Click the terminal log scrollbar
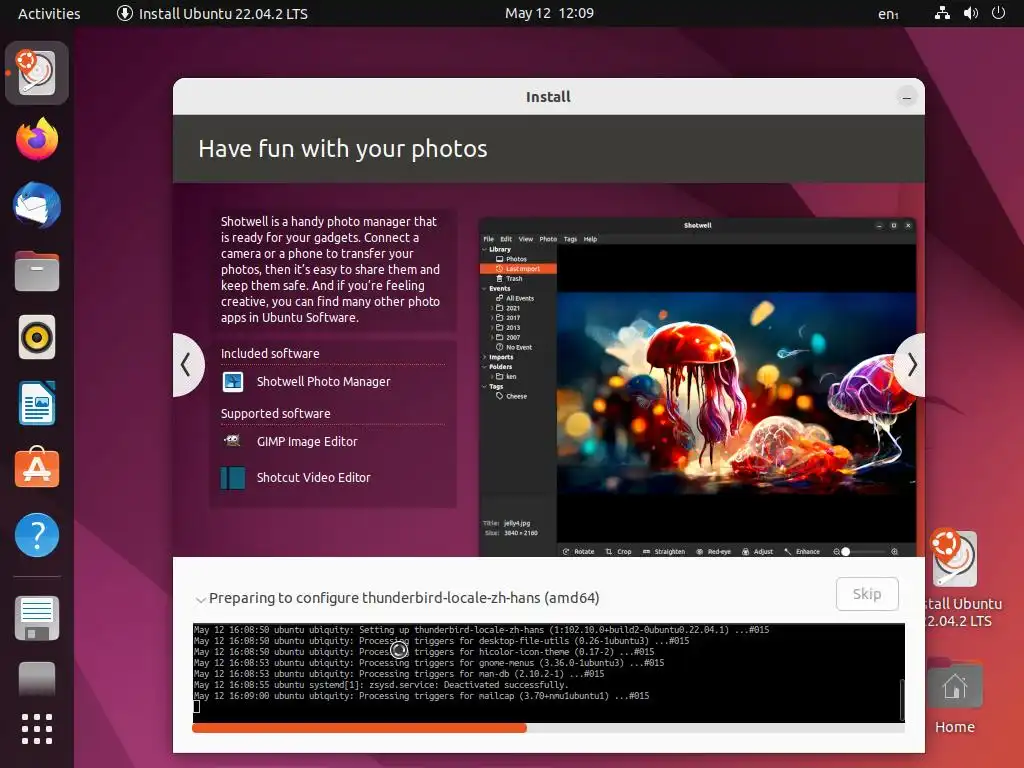 tap(902, 699)
